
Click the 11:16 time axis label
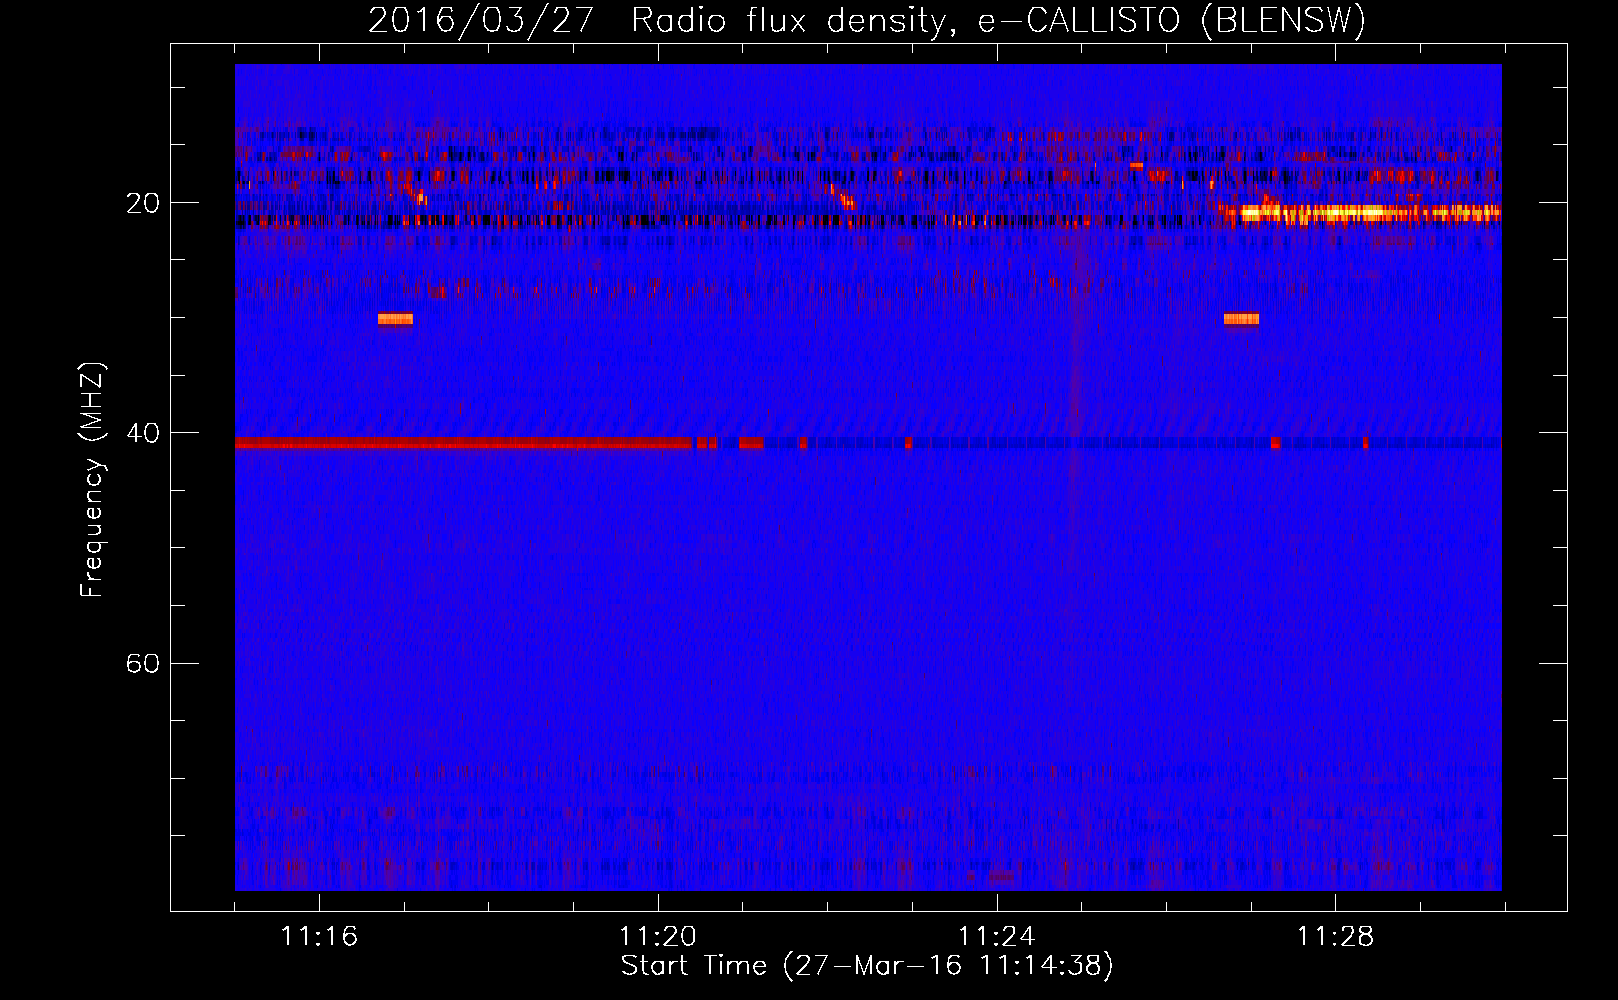coord(319,936)
